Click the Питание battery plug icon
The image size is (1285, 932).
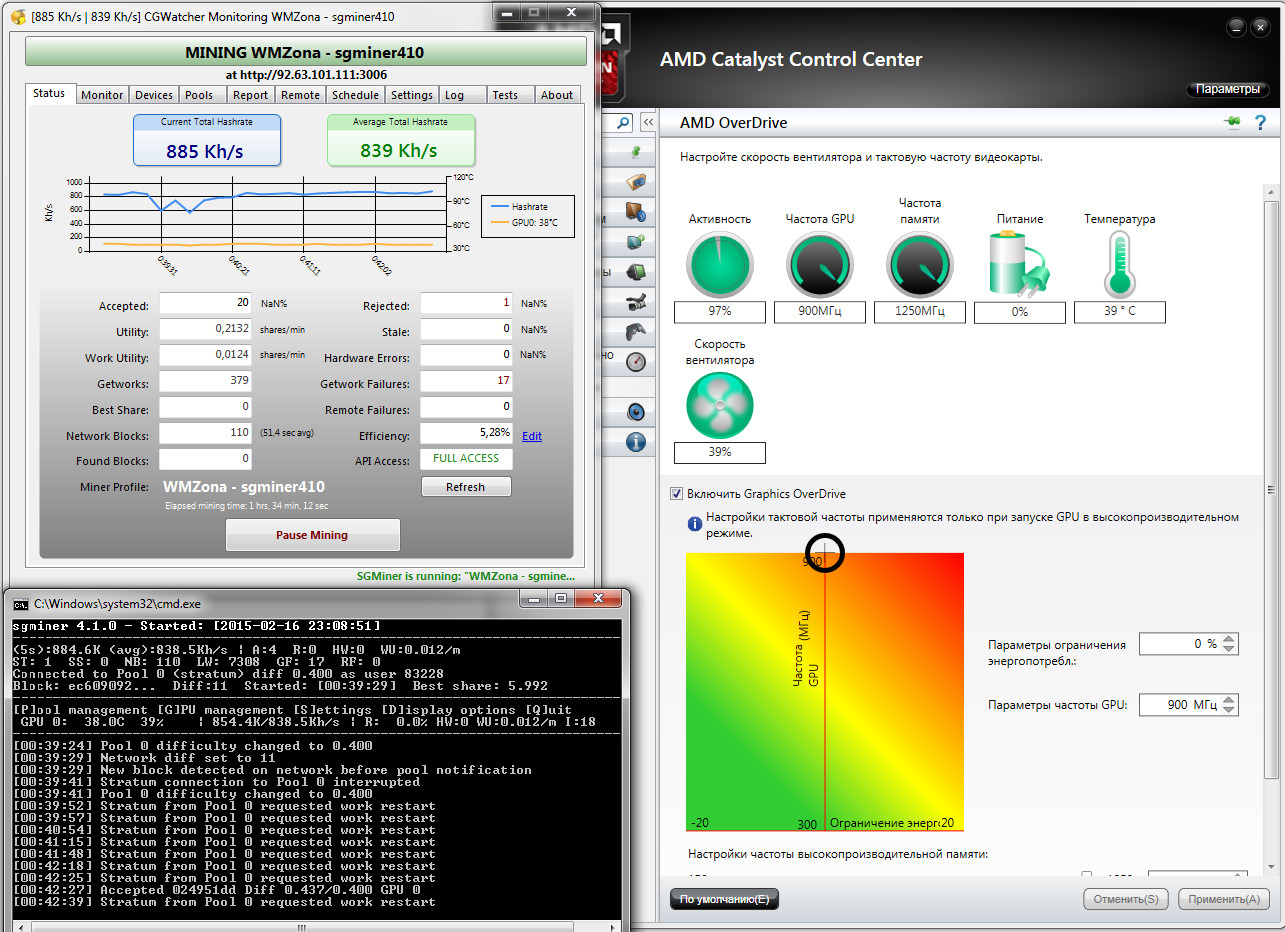(1019, 264)
